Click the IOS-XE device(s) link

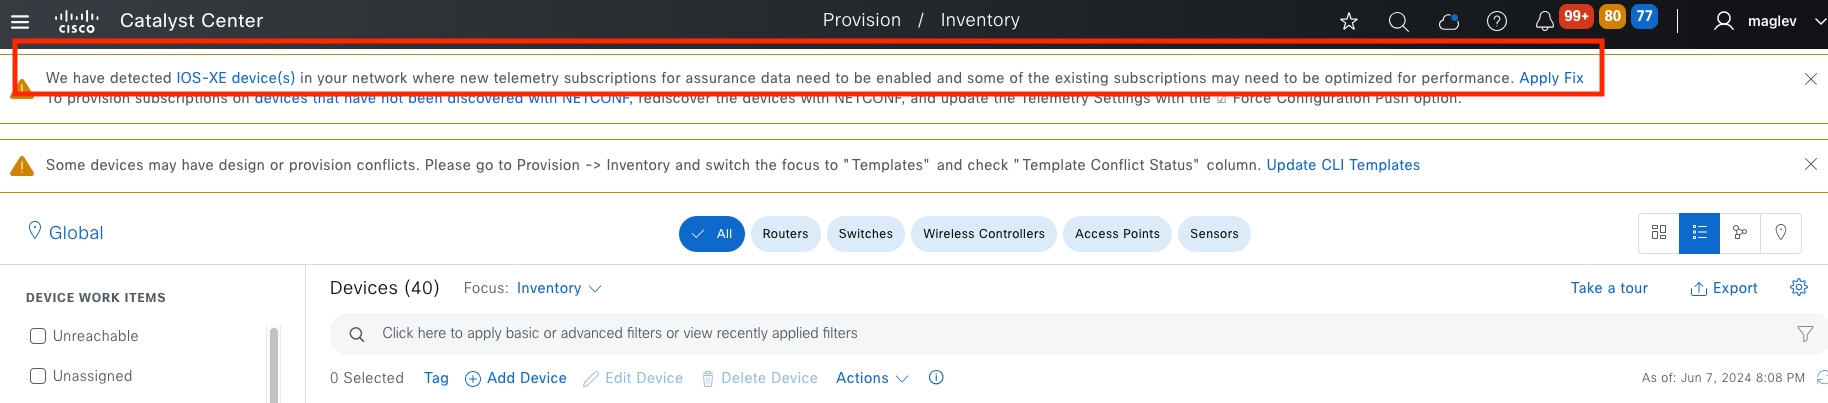236,78
